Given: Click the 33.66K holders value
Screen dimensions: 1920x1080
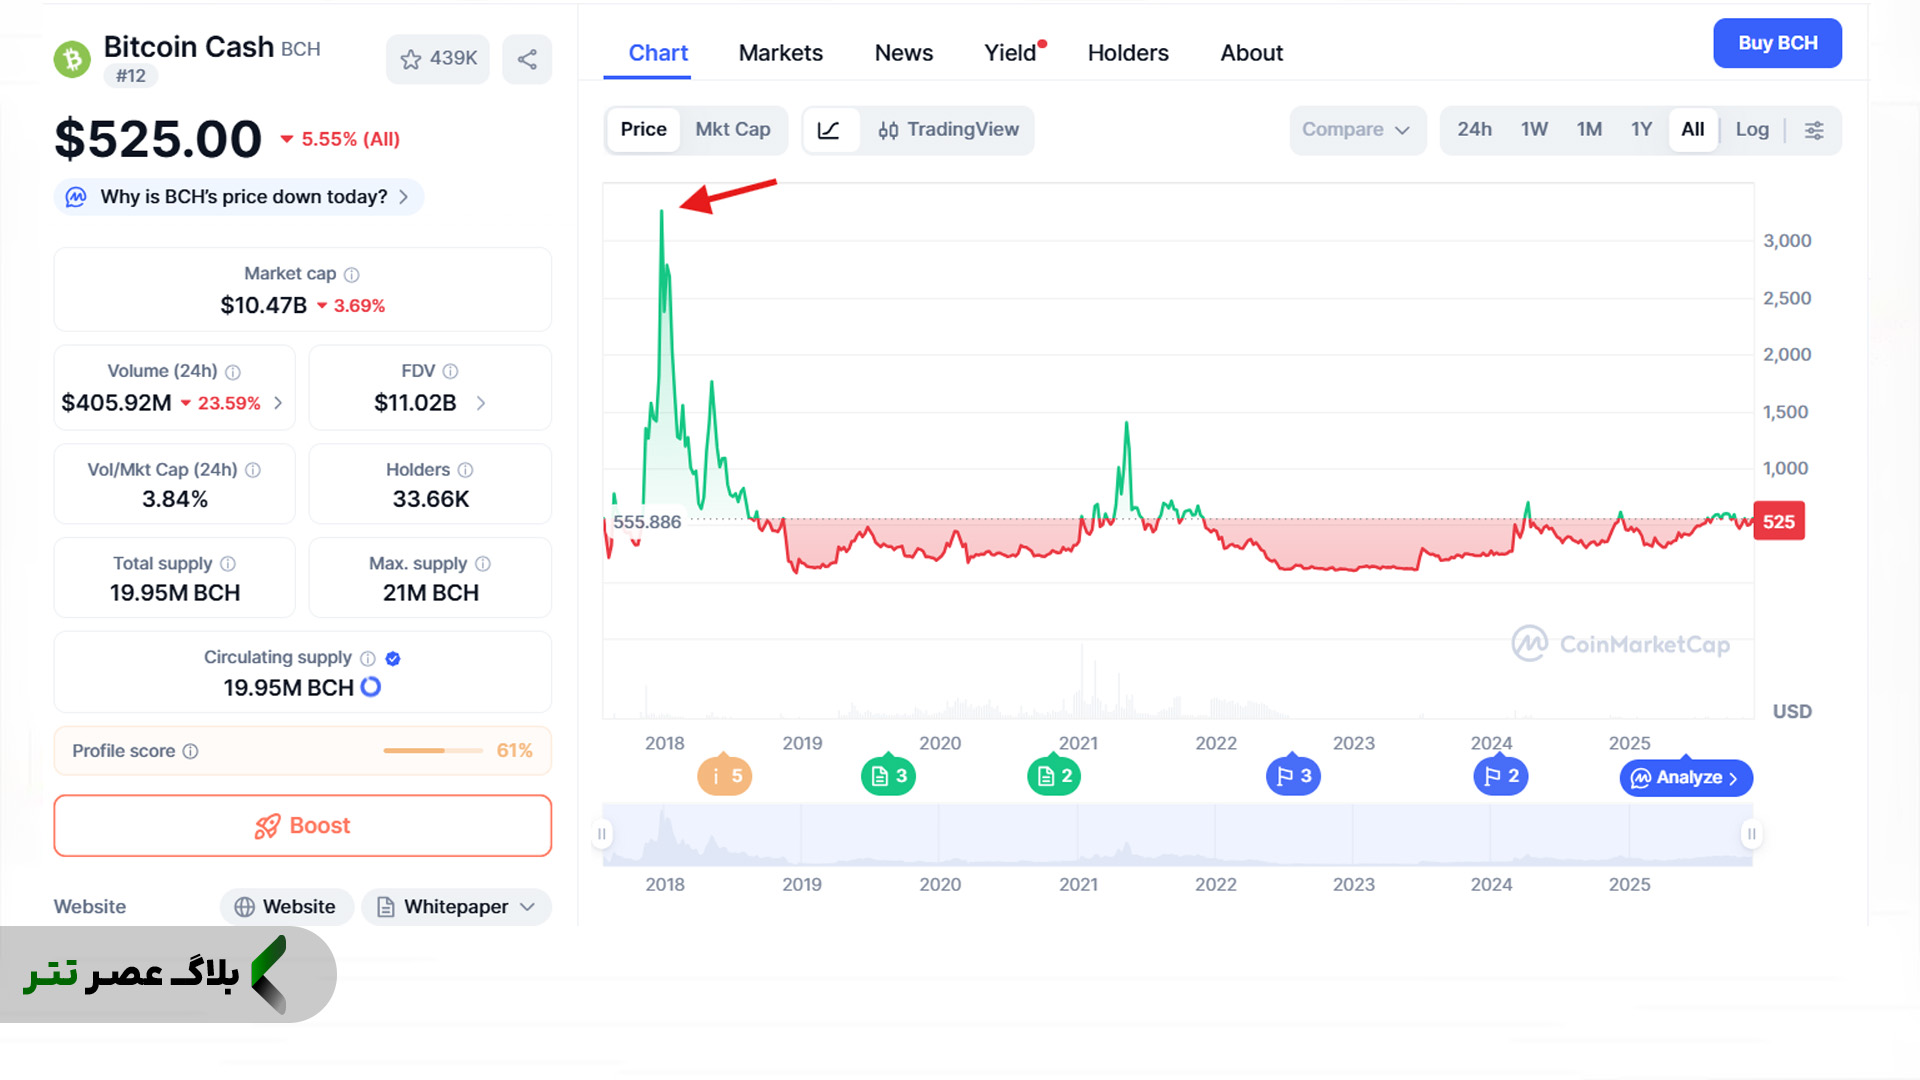Looking at the screenshot, I should click(431, 499).
